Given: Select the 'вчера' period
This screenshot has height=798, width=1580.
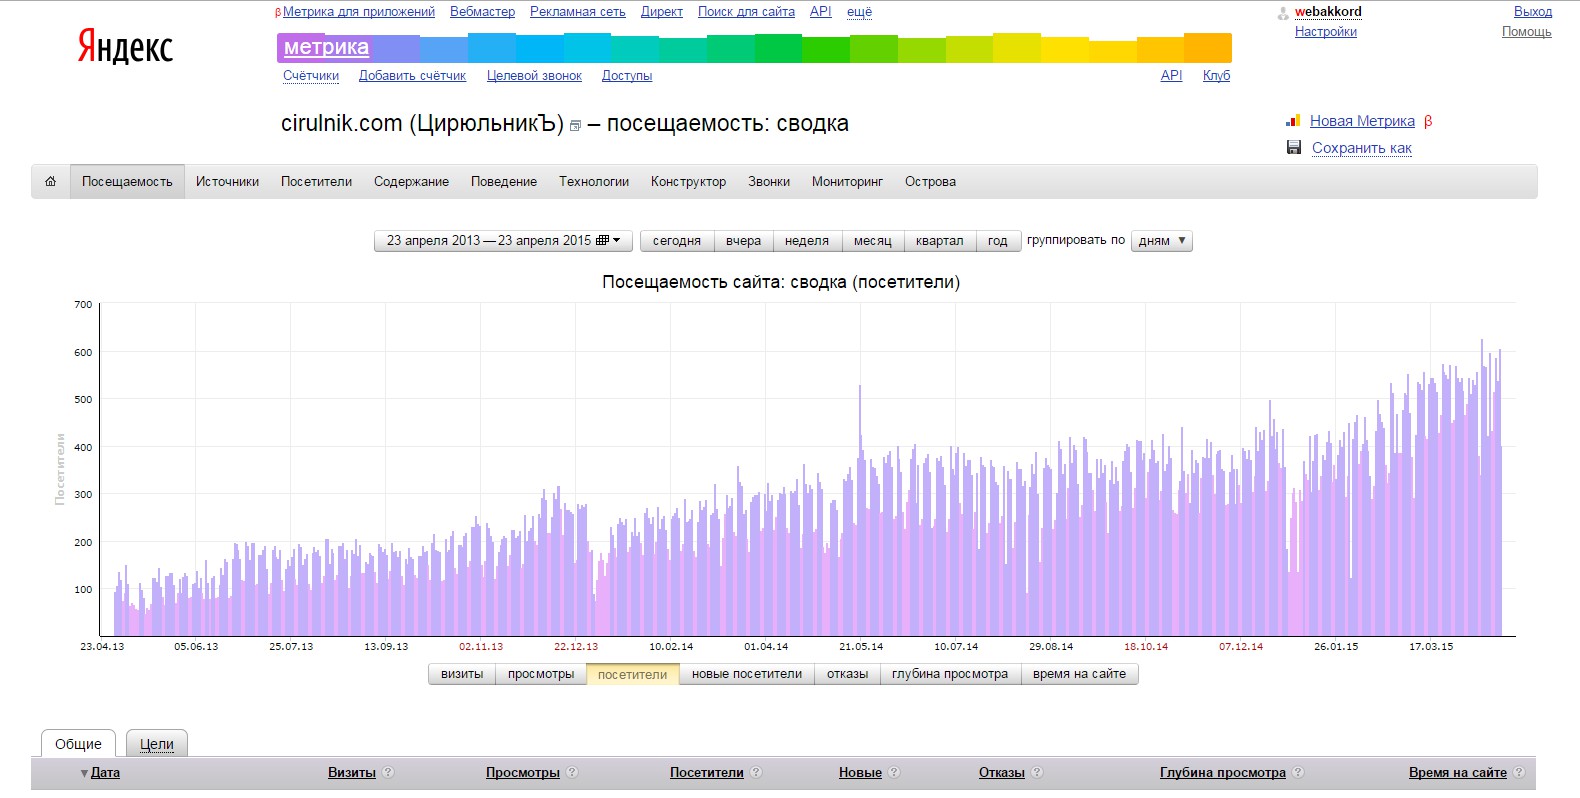Looking at the screenshot, I should pyautogui.click(x=743, y=241).
